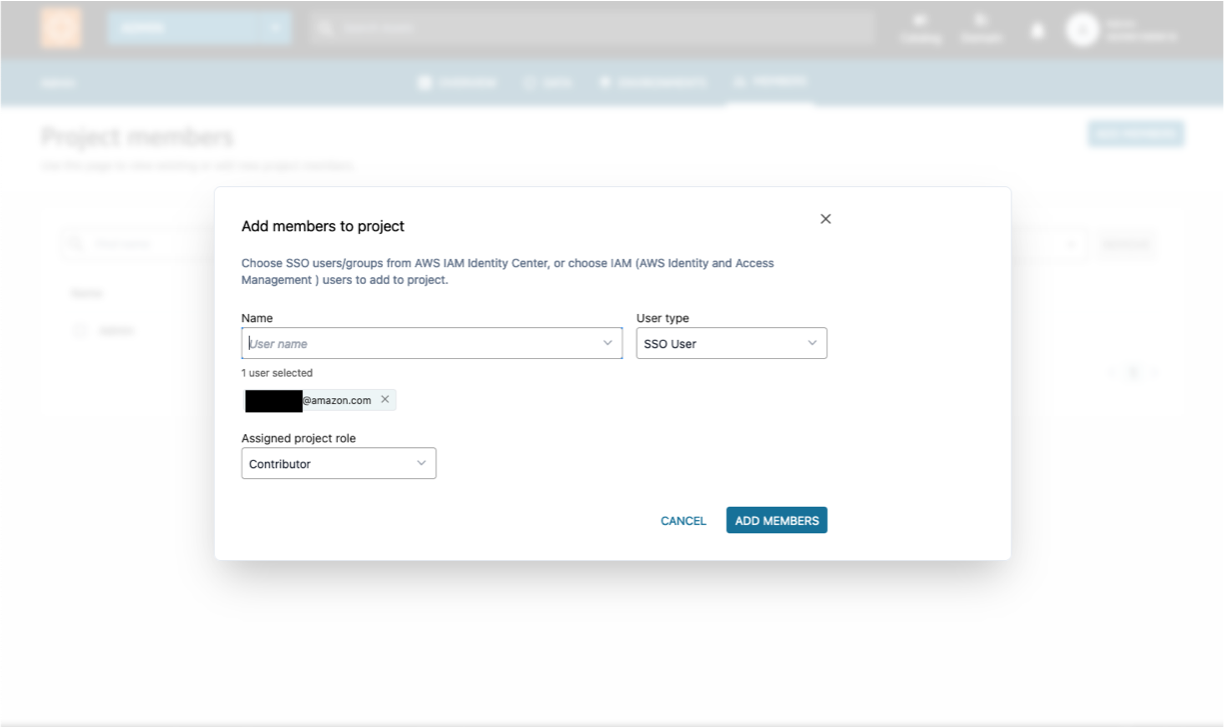This screenshot has height=728, width=1224.
Task: Click the '1 user selected' text
Action: tap(277, 373)
